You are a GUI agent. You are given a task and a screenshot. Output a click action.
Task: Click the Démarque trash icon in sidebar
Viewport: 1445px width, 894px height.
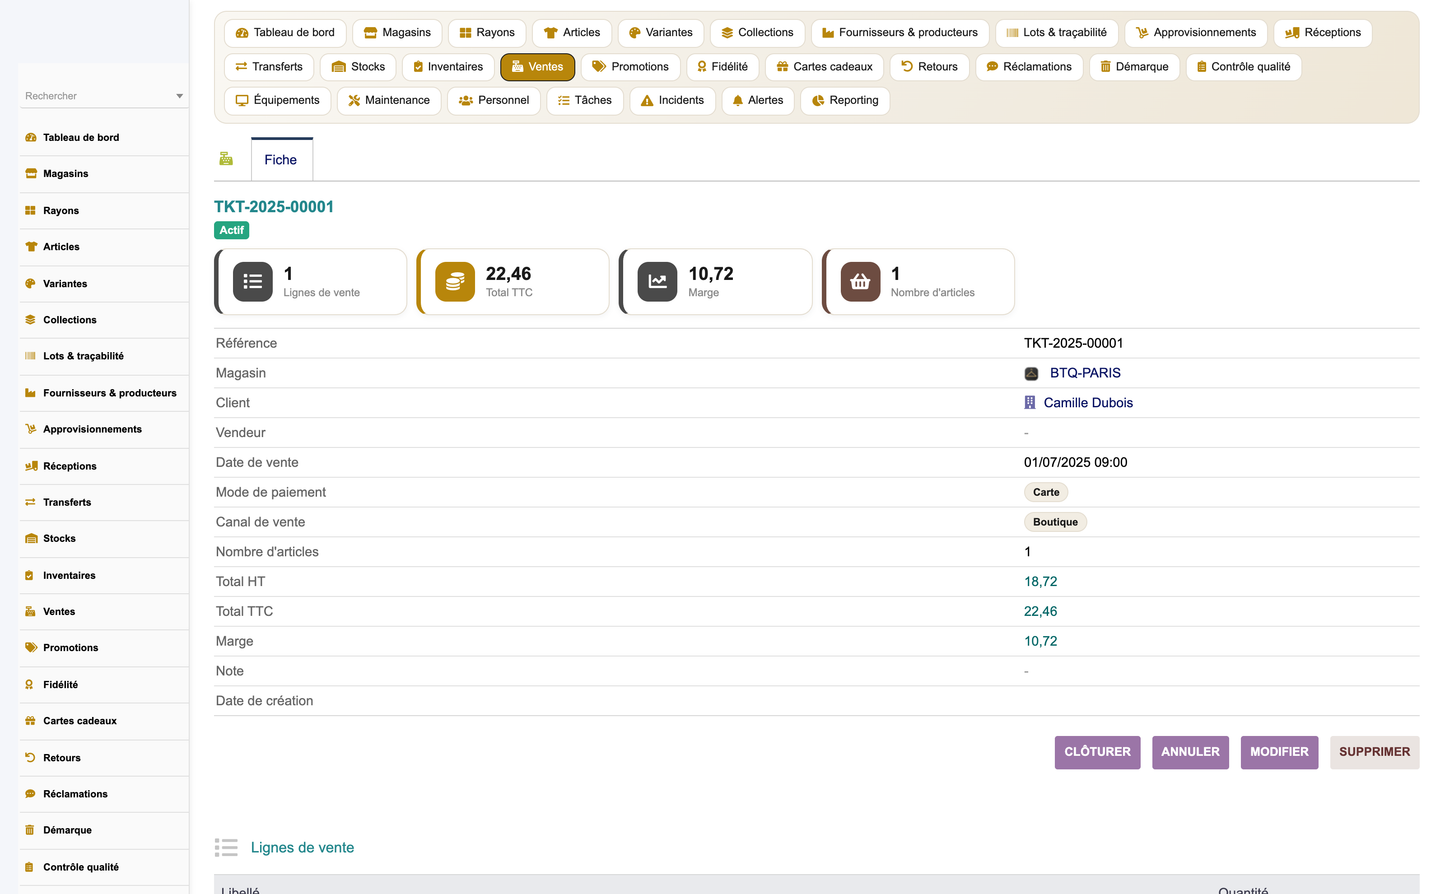click(31, 830)
